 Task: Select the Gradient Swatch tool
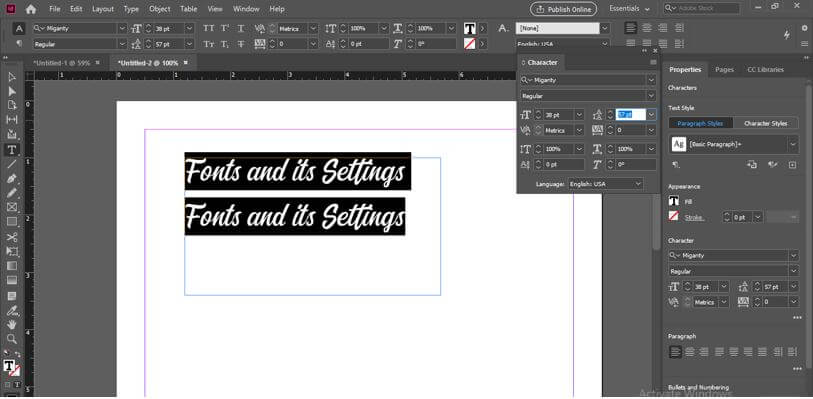coord(12,266)
